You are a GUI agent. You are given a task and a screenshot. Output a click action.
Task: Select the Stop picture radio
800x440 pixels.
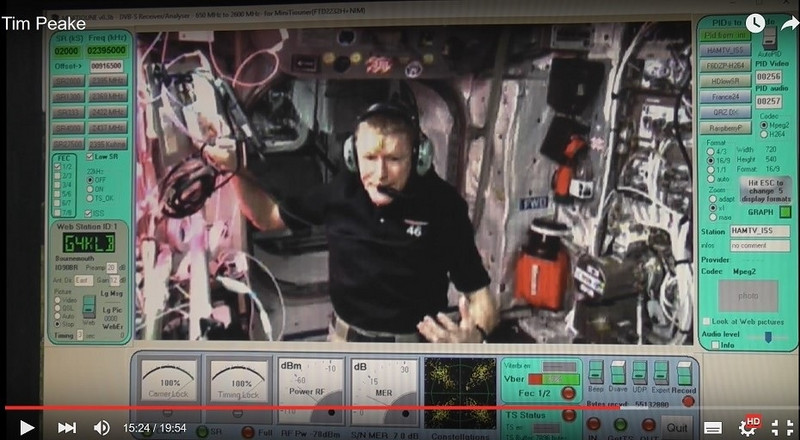[x=57, y=324]
